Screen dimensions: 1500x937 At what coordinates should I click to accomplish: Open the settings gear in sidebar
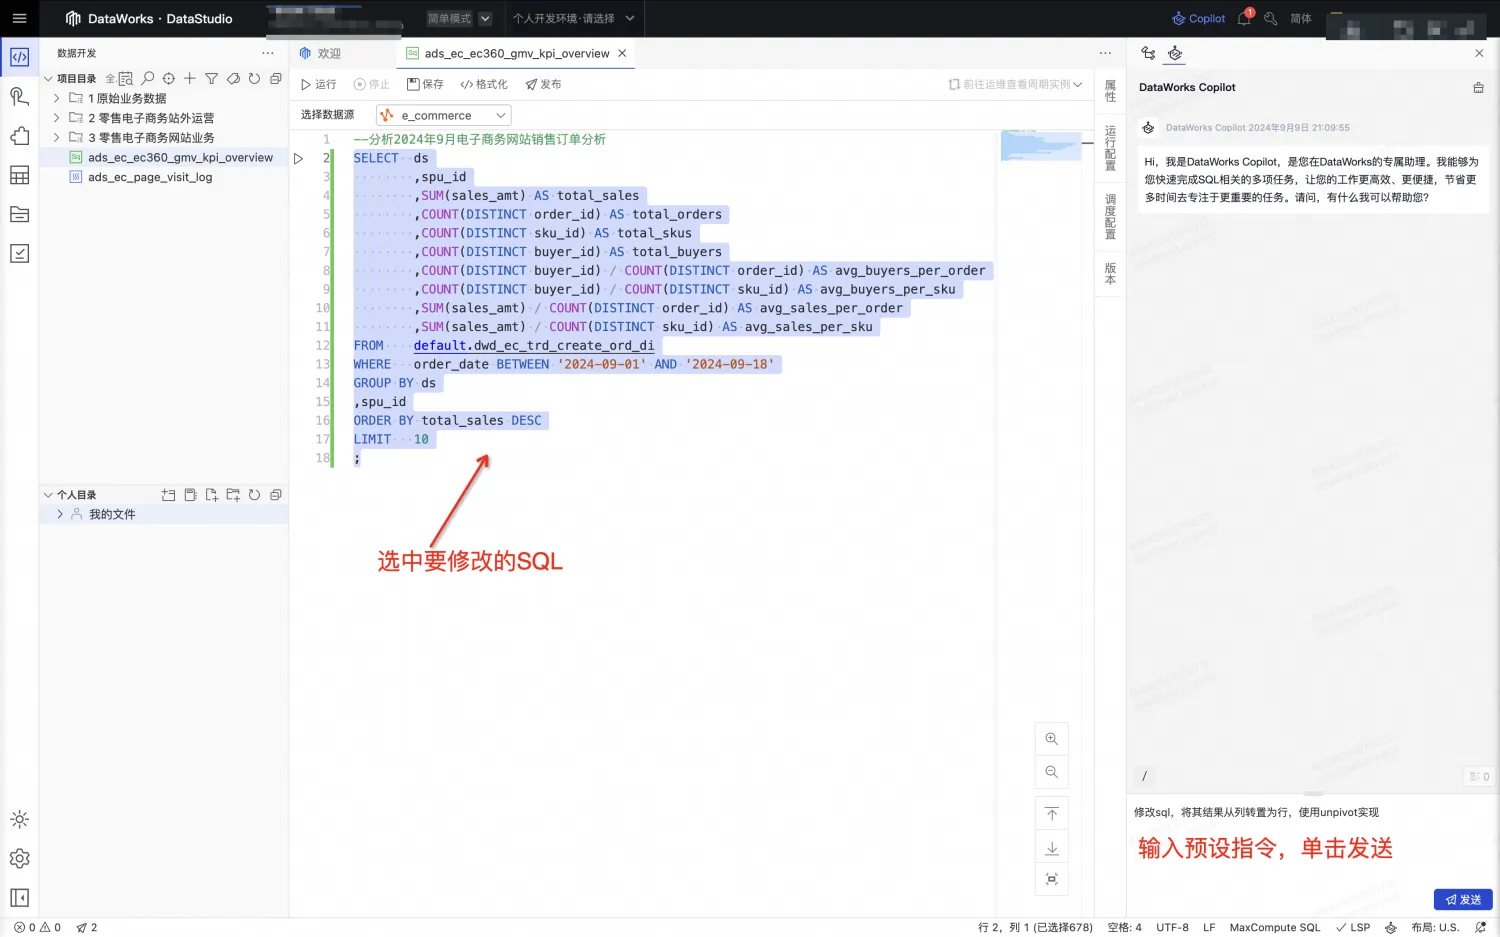coord(19,858)
